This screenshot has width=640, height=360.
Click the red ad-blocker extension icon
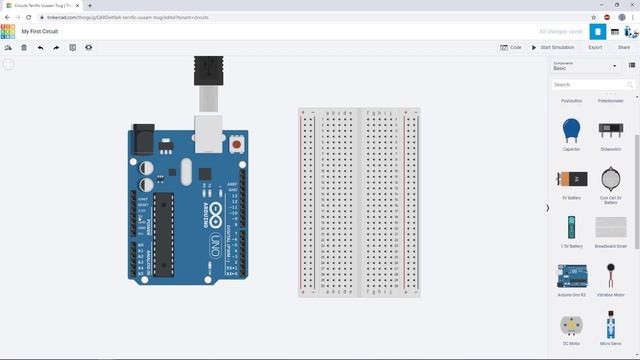607,17
